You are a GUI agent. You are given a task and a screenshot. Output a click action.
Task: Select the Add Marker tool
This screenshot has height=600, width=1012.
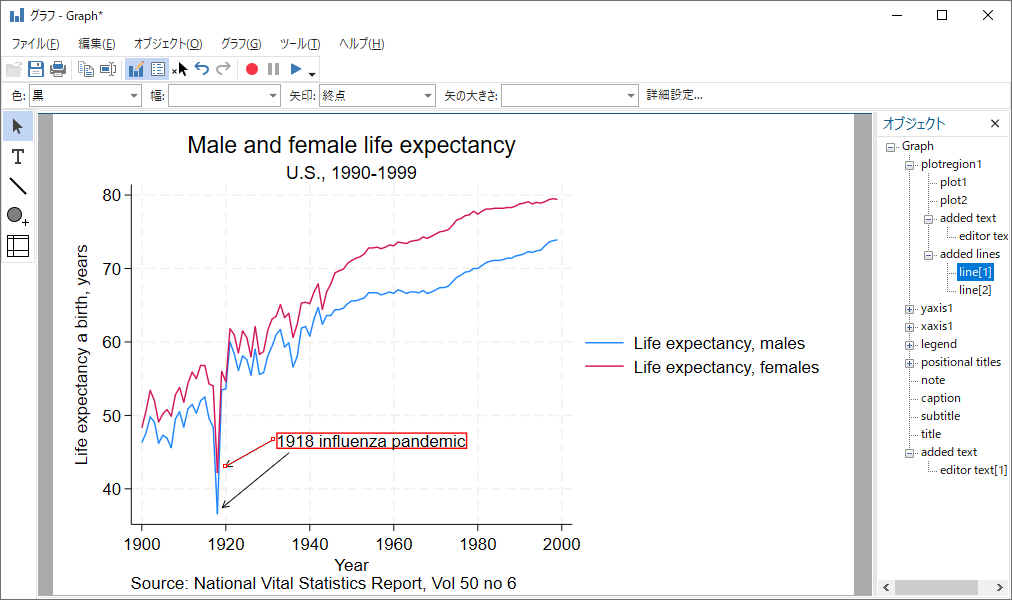[18, 216]
